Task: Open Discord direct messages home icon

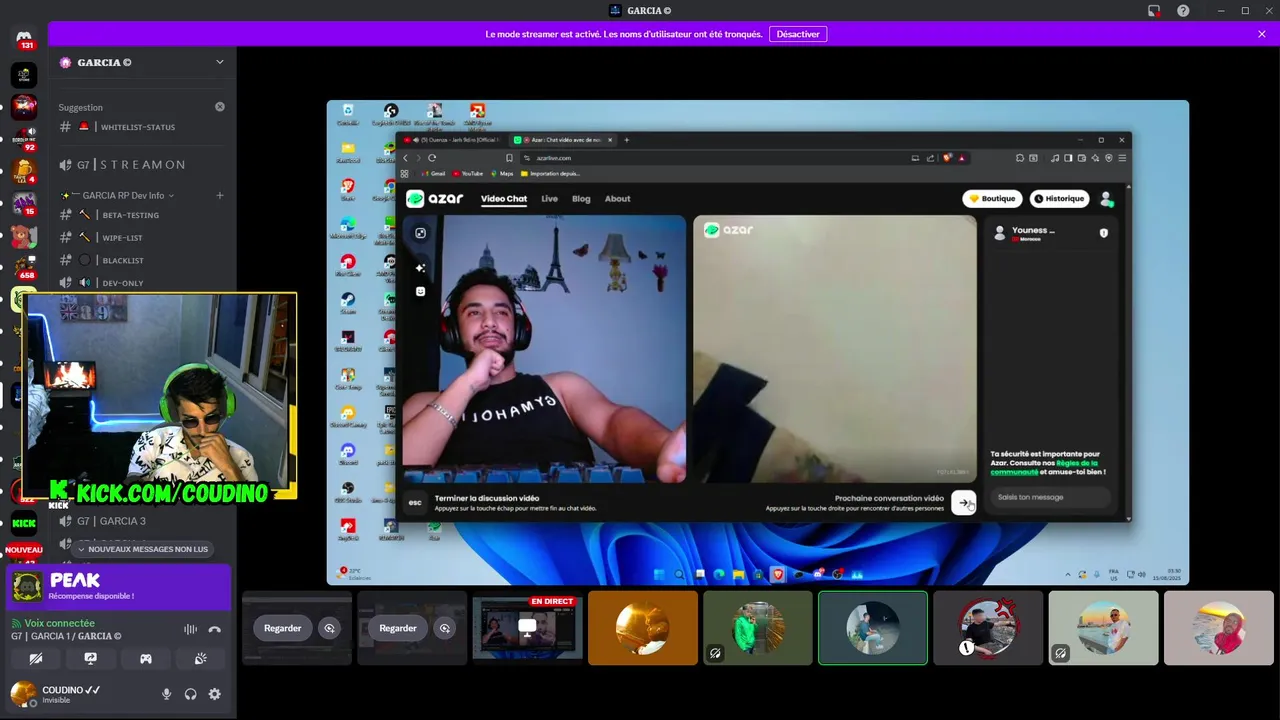Action: click(24, 39)
